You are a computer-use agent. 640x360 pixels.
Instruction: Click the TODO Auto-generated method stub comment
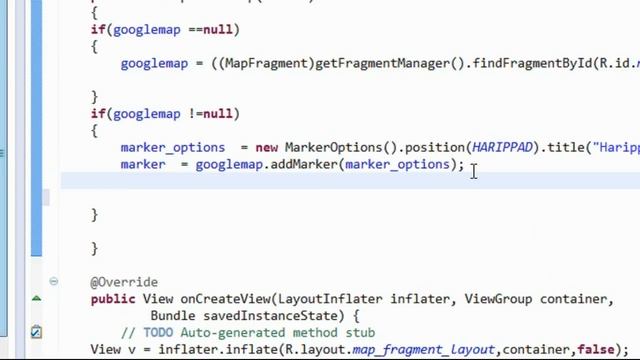248,333
